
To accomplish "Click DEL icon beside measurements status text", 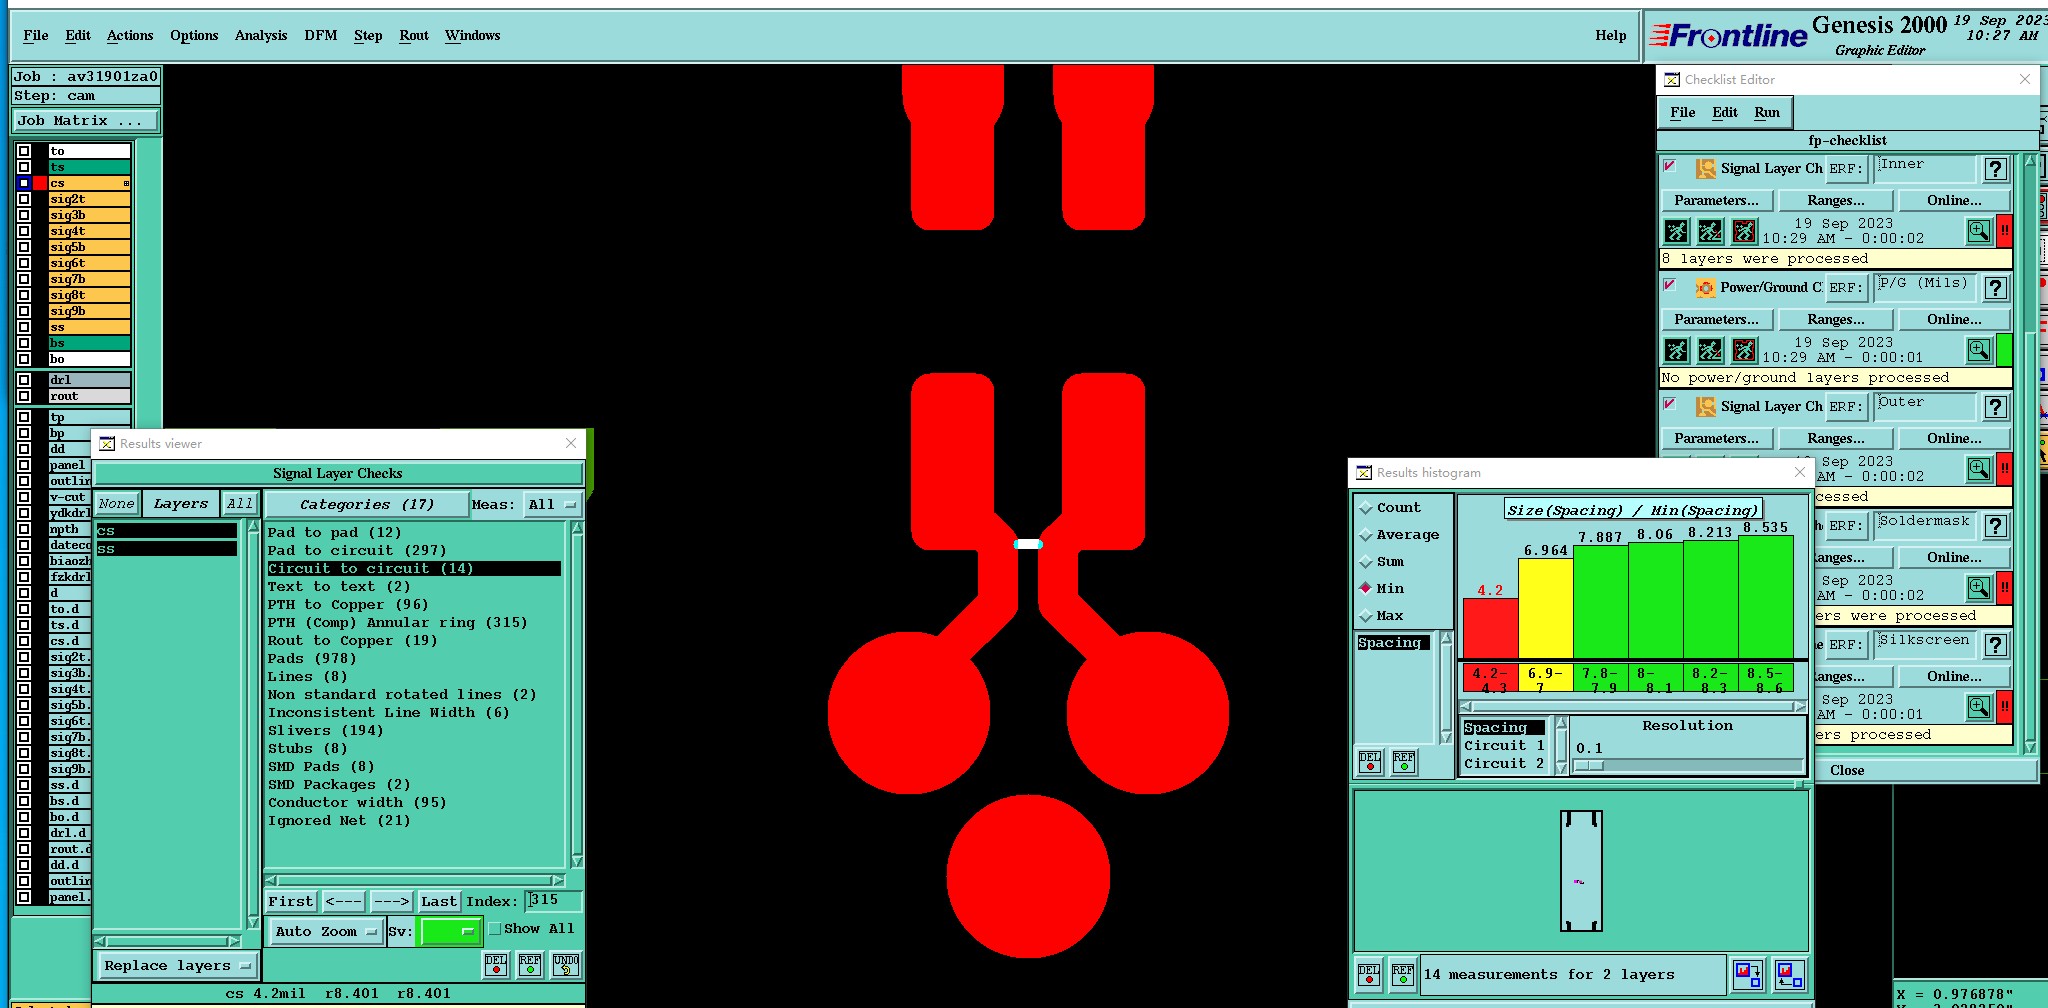I will coord(1369,974).
